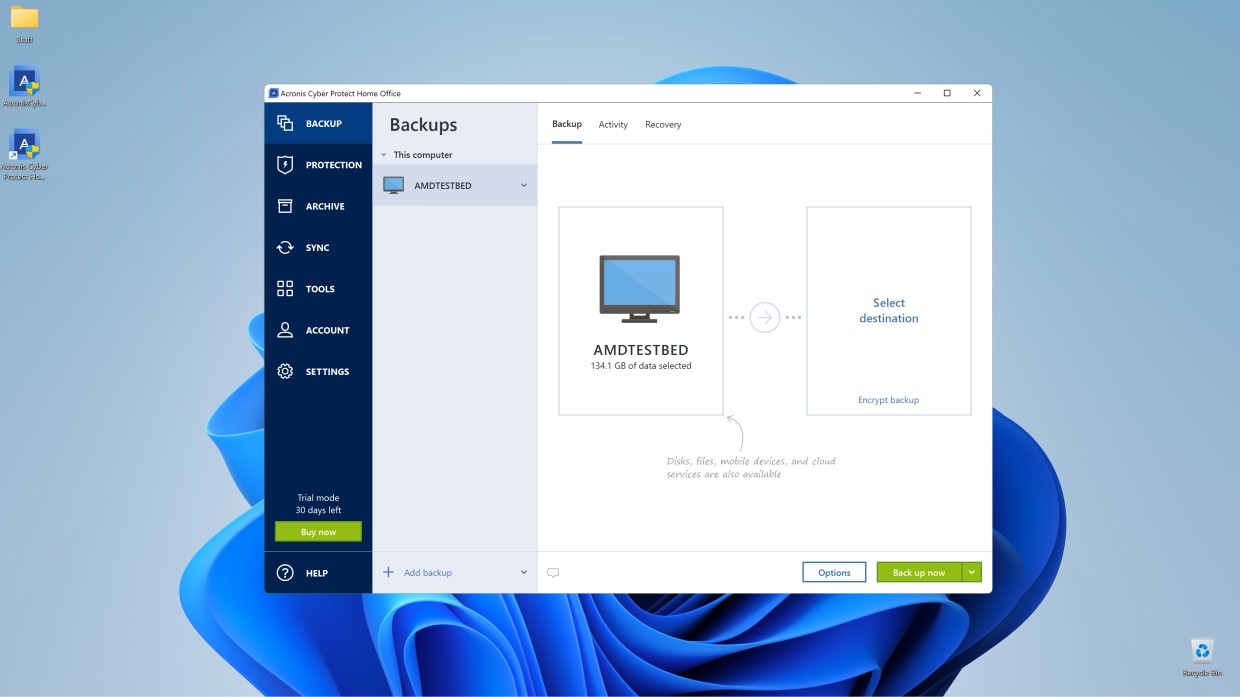
Task: Click the Buy now button
Action: pos(318,532)
